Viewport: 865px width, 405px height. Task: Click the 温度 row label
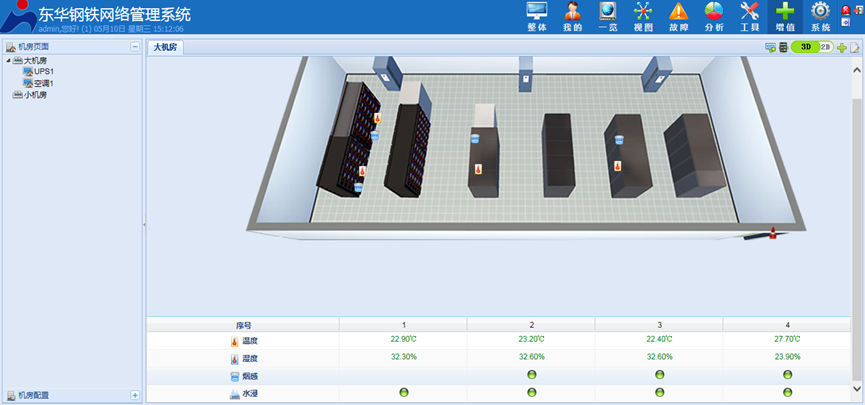click(250, 342)
